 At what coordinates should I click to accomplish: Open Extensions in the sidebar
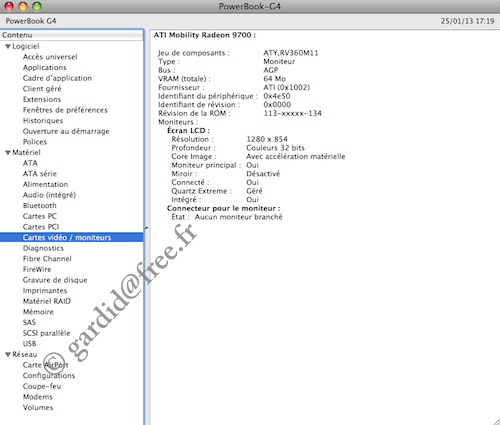(x=42, y=99)
